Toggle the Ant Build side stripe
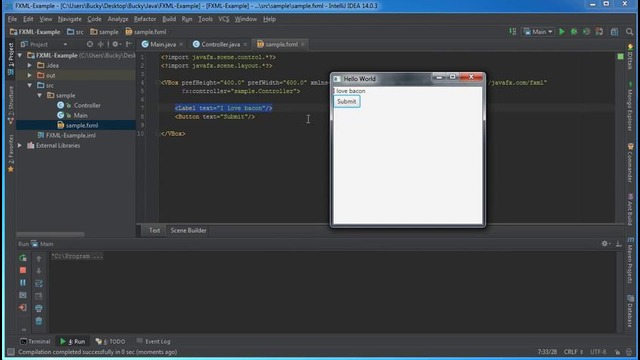Viewport: 640px width, 360px height. click(x=631, y=209)
